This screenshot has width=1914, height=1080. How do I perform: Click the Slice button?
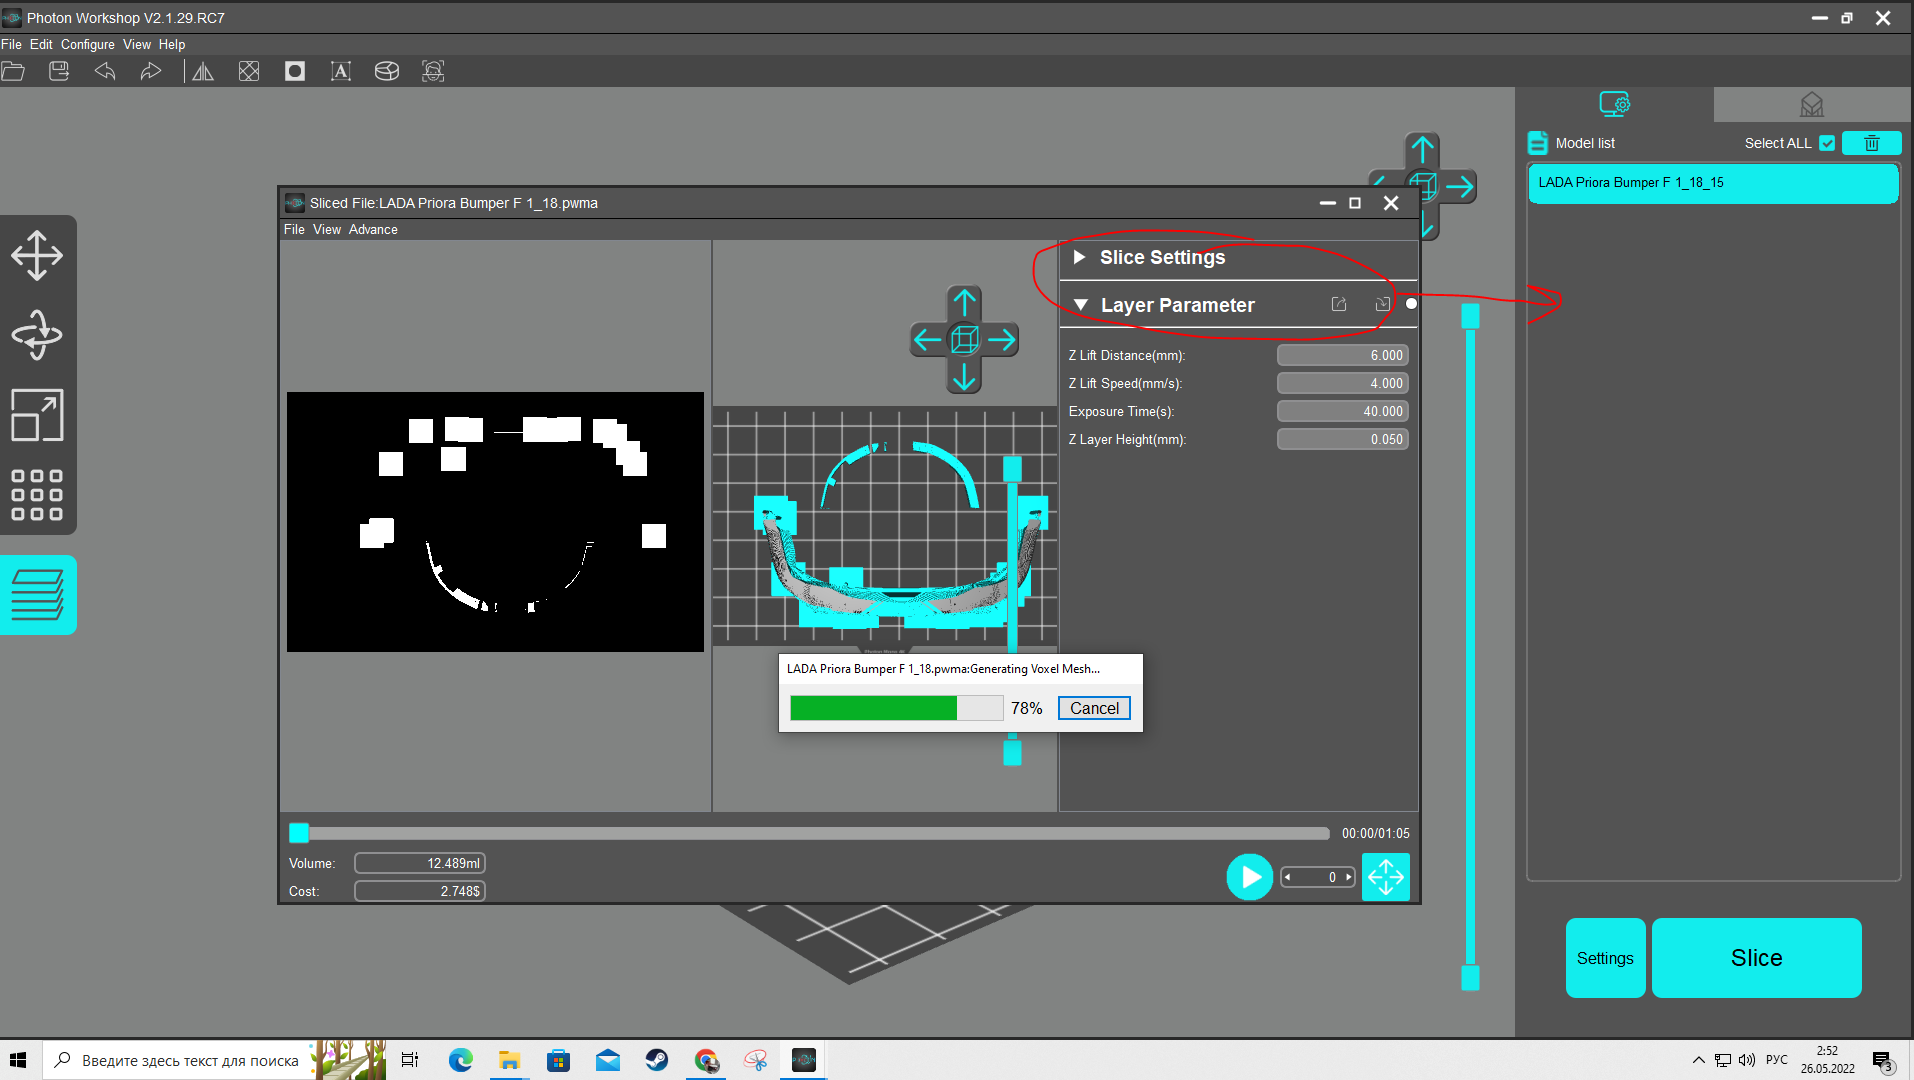click(1756, 957)
